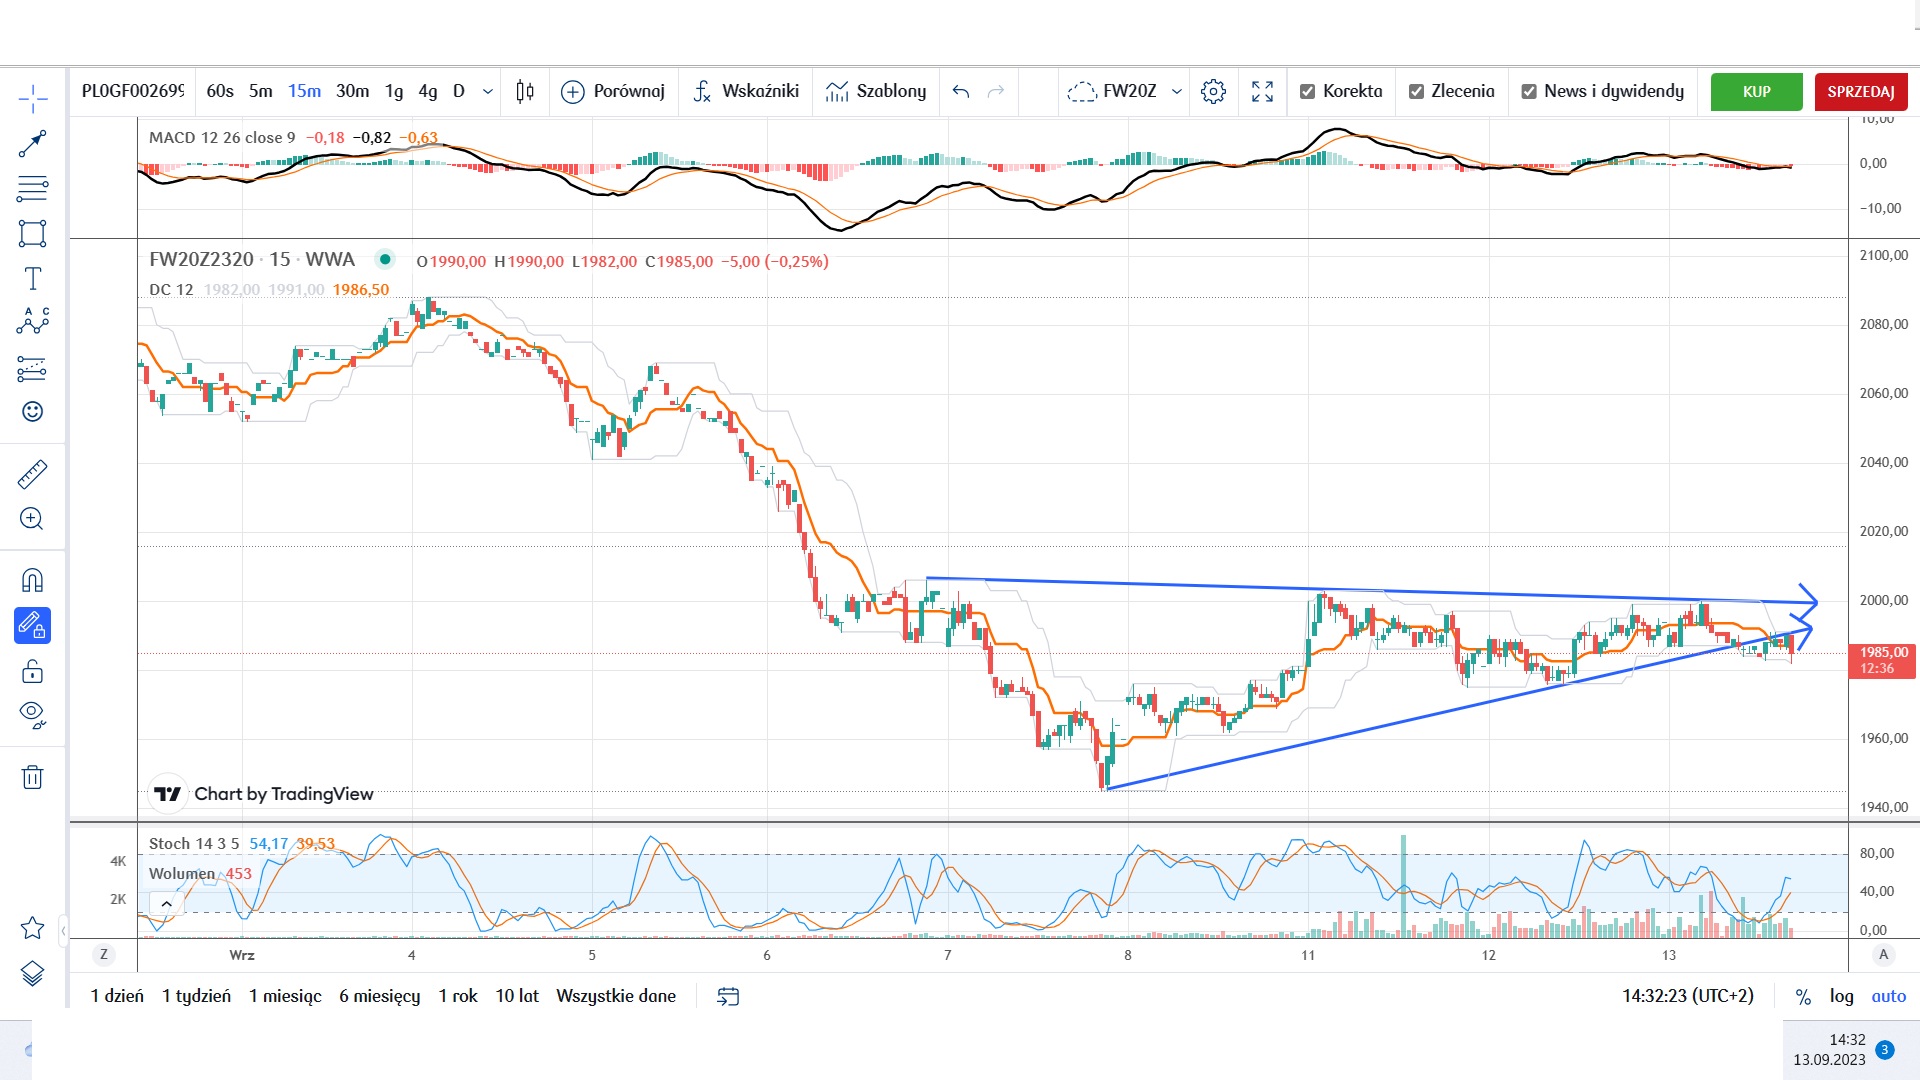Select the DC 12 indicator legend
The width and height of the screenshot is (1920, 1080).
[171, 290]
